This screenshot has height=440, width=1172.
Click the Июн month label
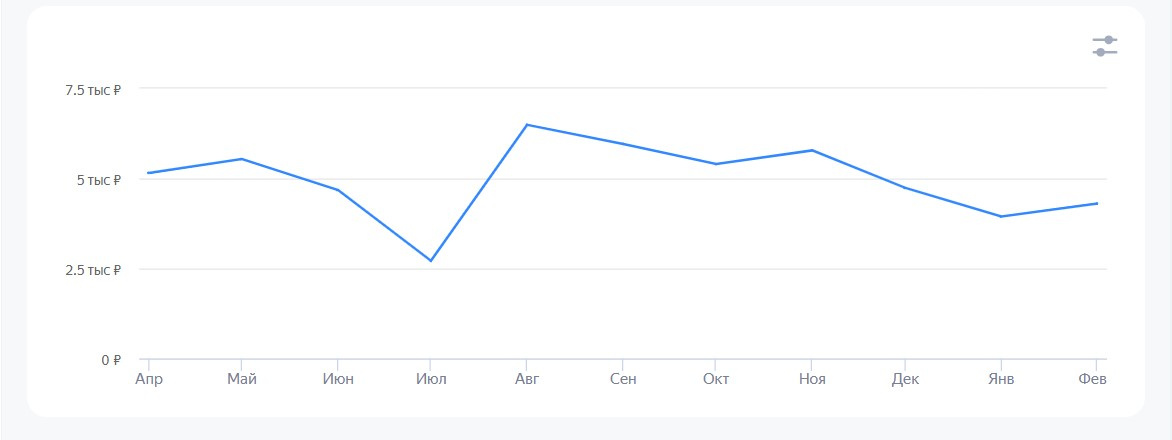coord(337,379)
